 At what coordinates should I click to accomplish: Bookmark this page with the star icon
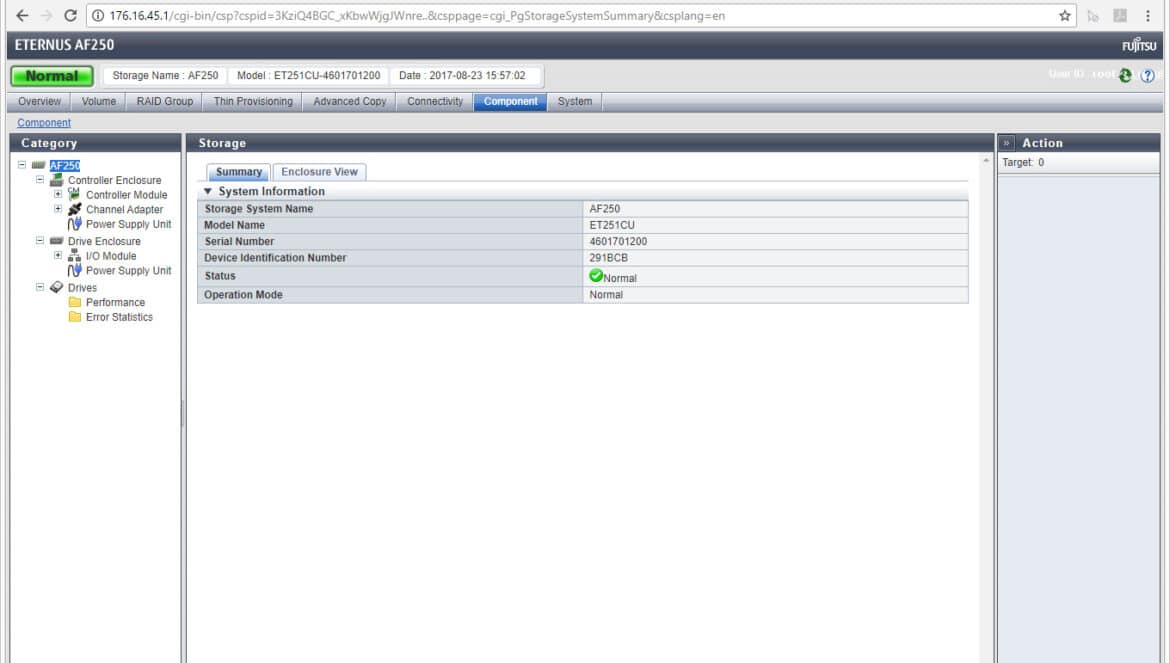[x=1065, y=16]
